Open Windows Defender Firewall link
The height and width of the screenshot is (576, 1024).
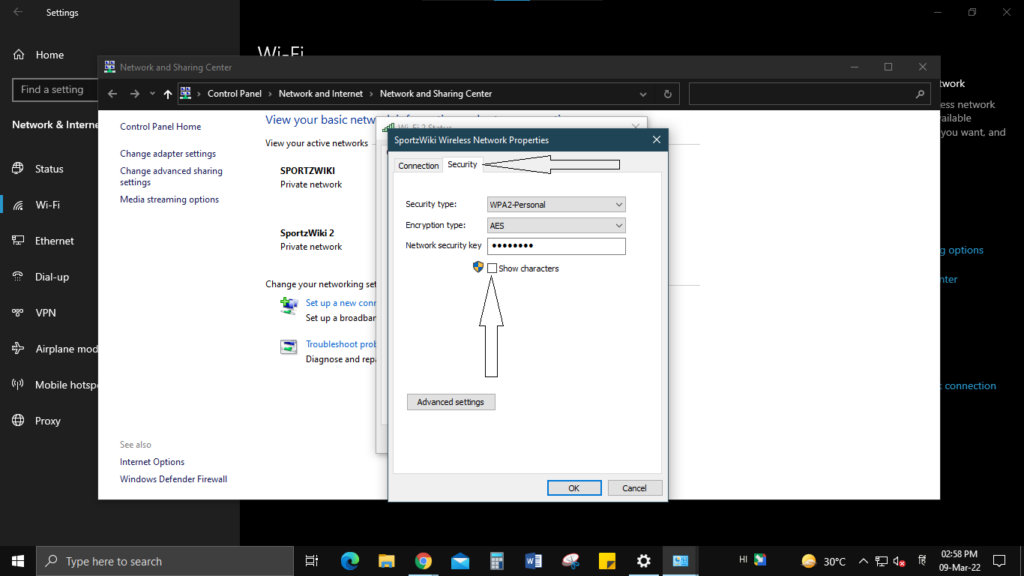click(x=174, y=479)
